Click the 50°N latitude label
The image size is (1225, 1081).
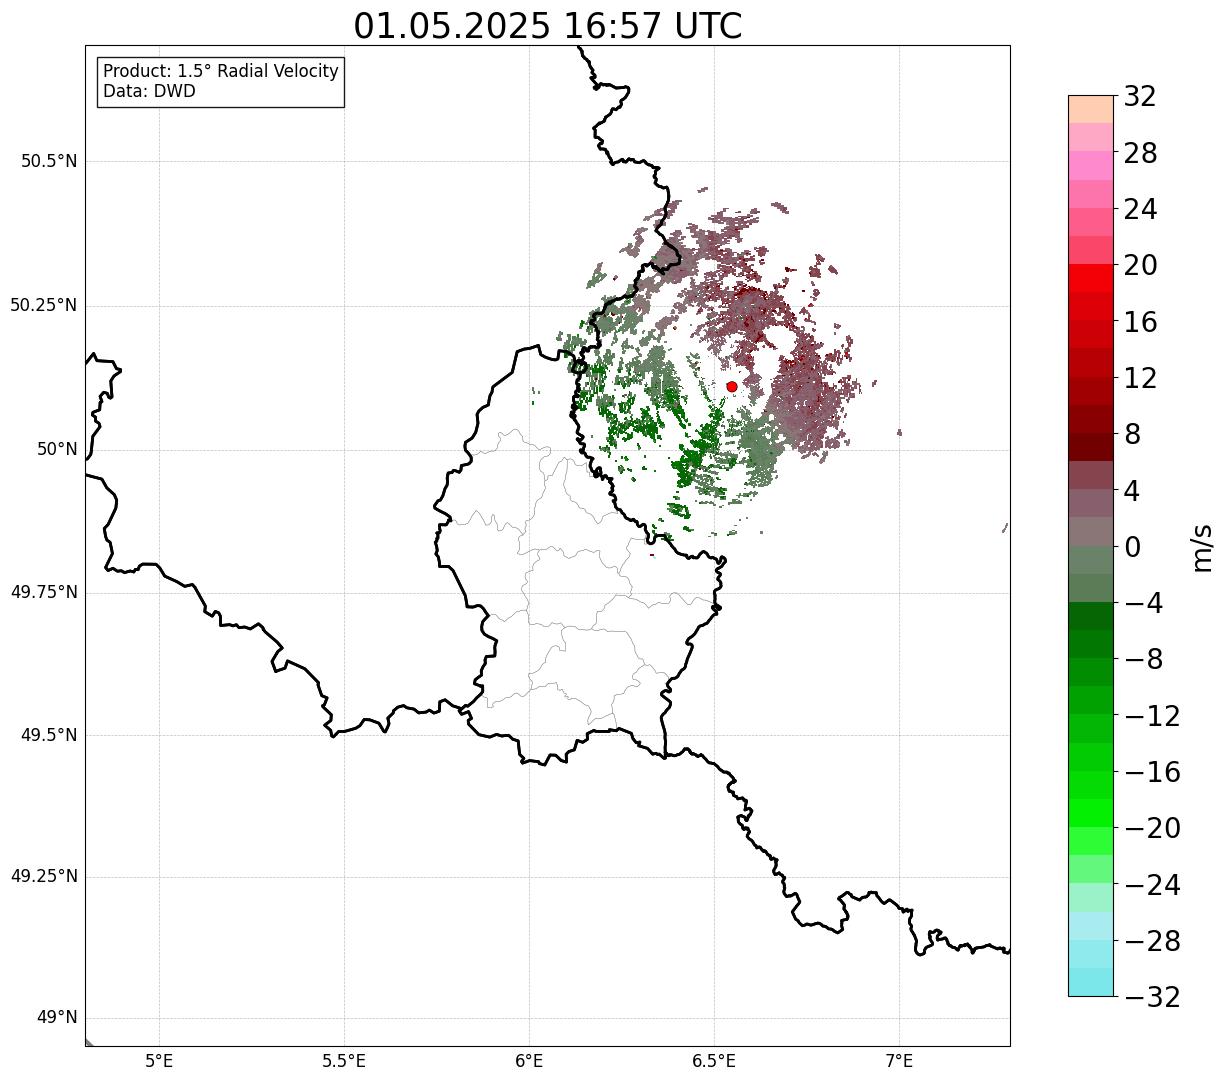[x=57, y=449]
